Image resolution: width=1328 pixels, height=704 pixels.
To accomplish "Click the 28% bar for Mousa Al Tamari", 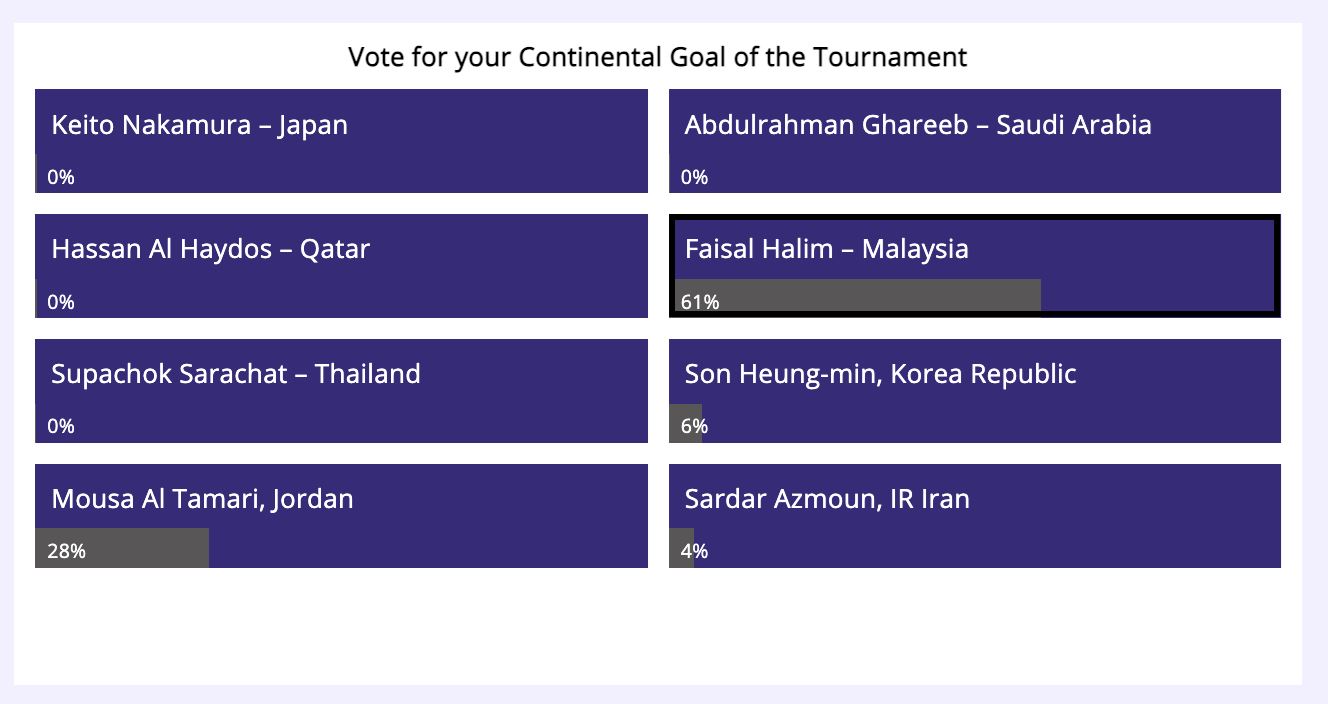I will click(x=120, y=547).
